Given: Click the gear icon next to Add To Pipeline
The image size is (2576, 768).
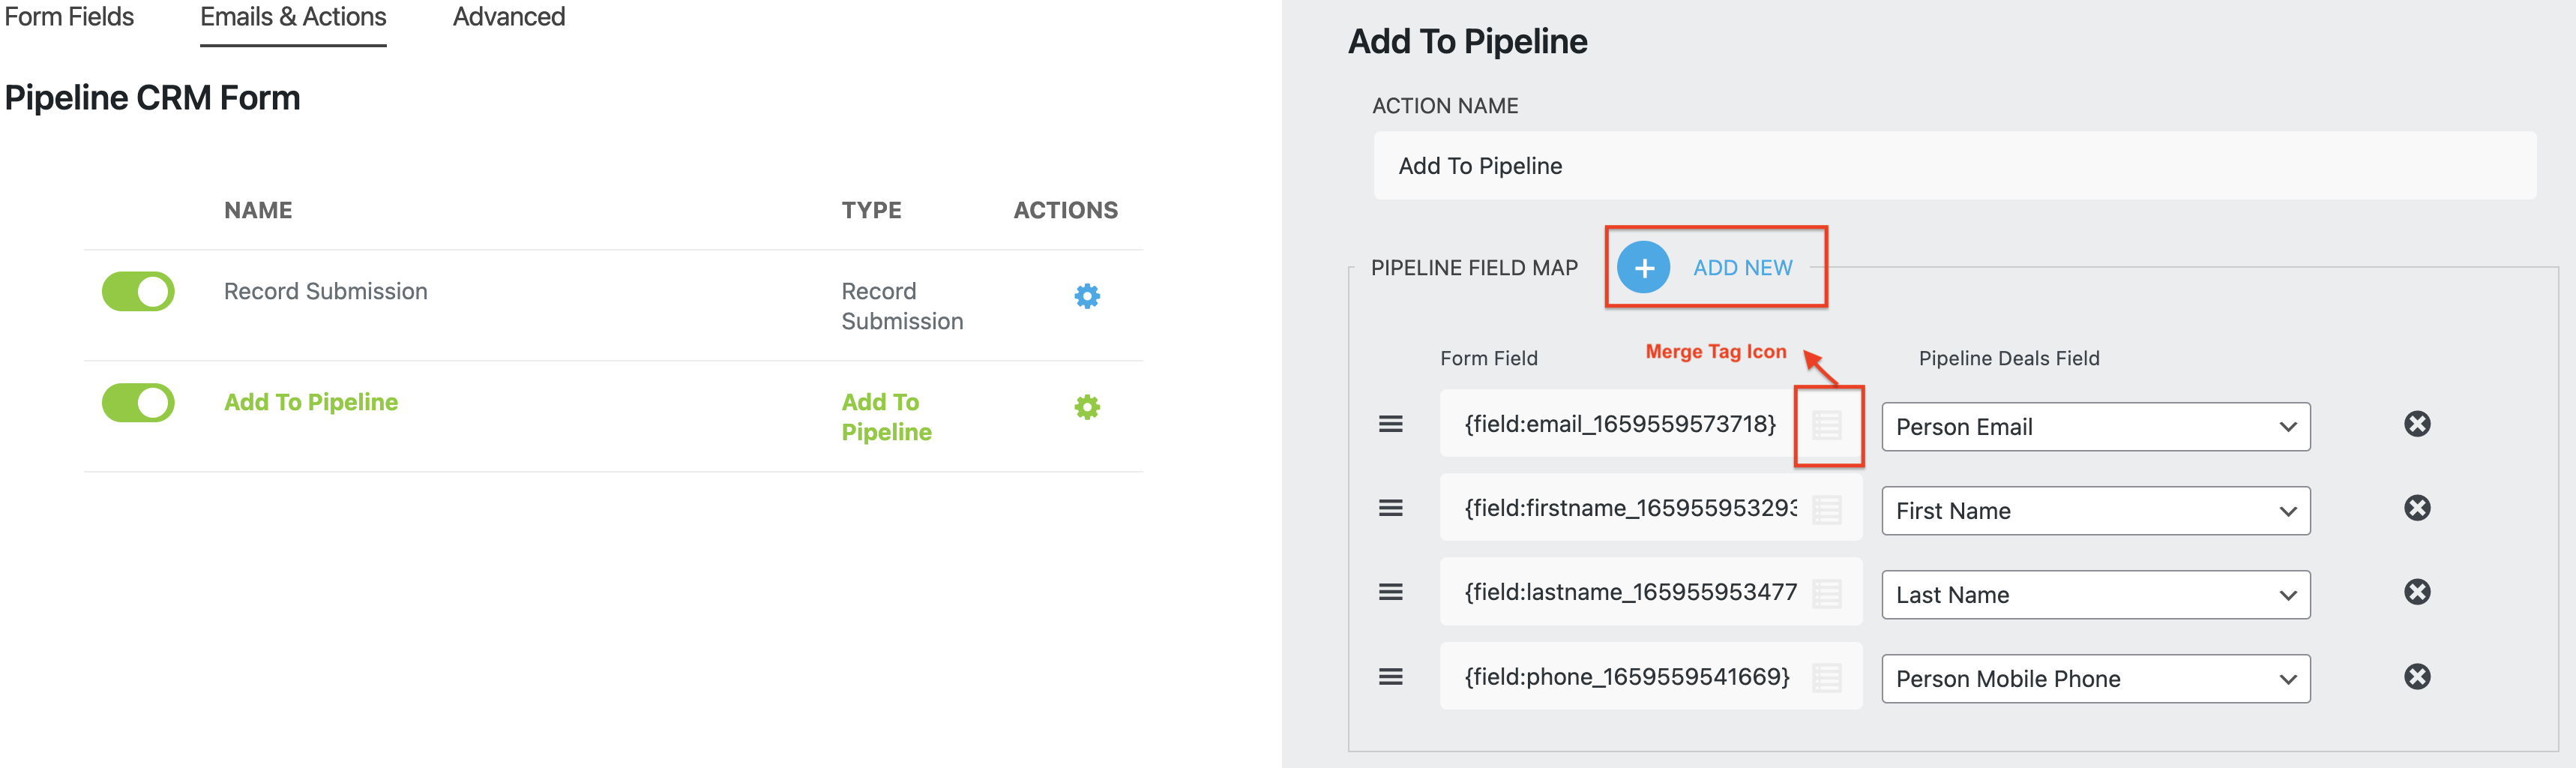Looking at the screenshot, I should 1086,406.
